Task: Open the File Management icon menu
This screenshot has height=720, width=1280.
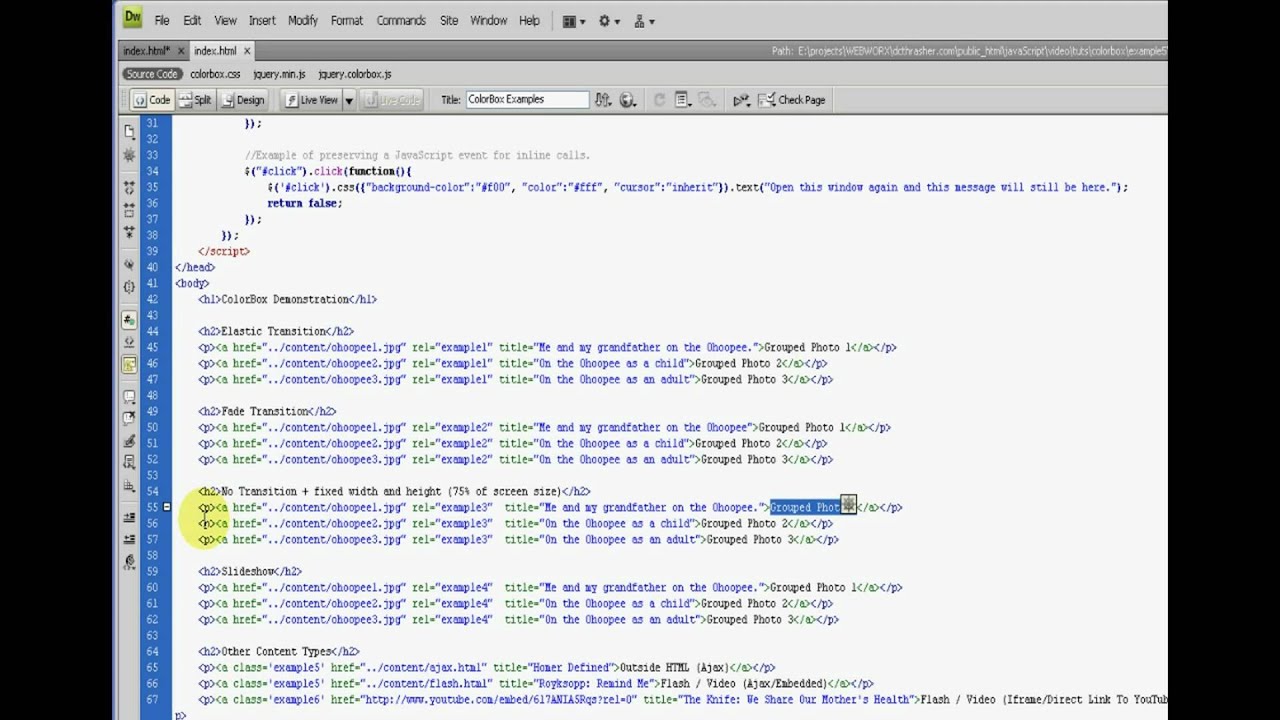Action: [x=603, y=100]
